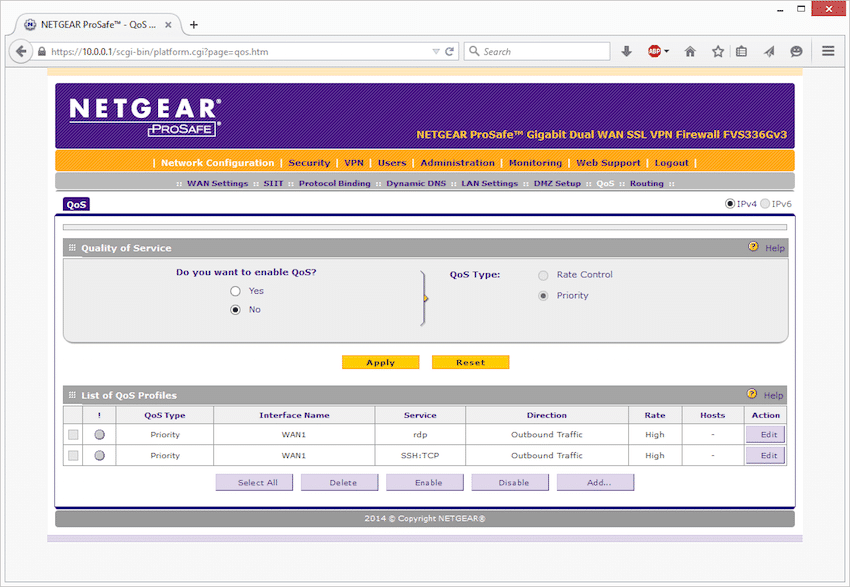Click the rdp service cell
This screenshot has width=850, height=587.
(x=420, y=435)
